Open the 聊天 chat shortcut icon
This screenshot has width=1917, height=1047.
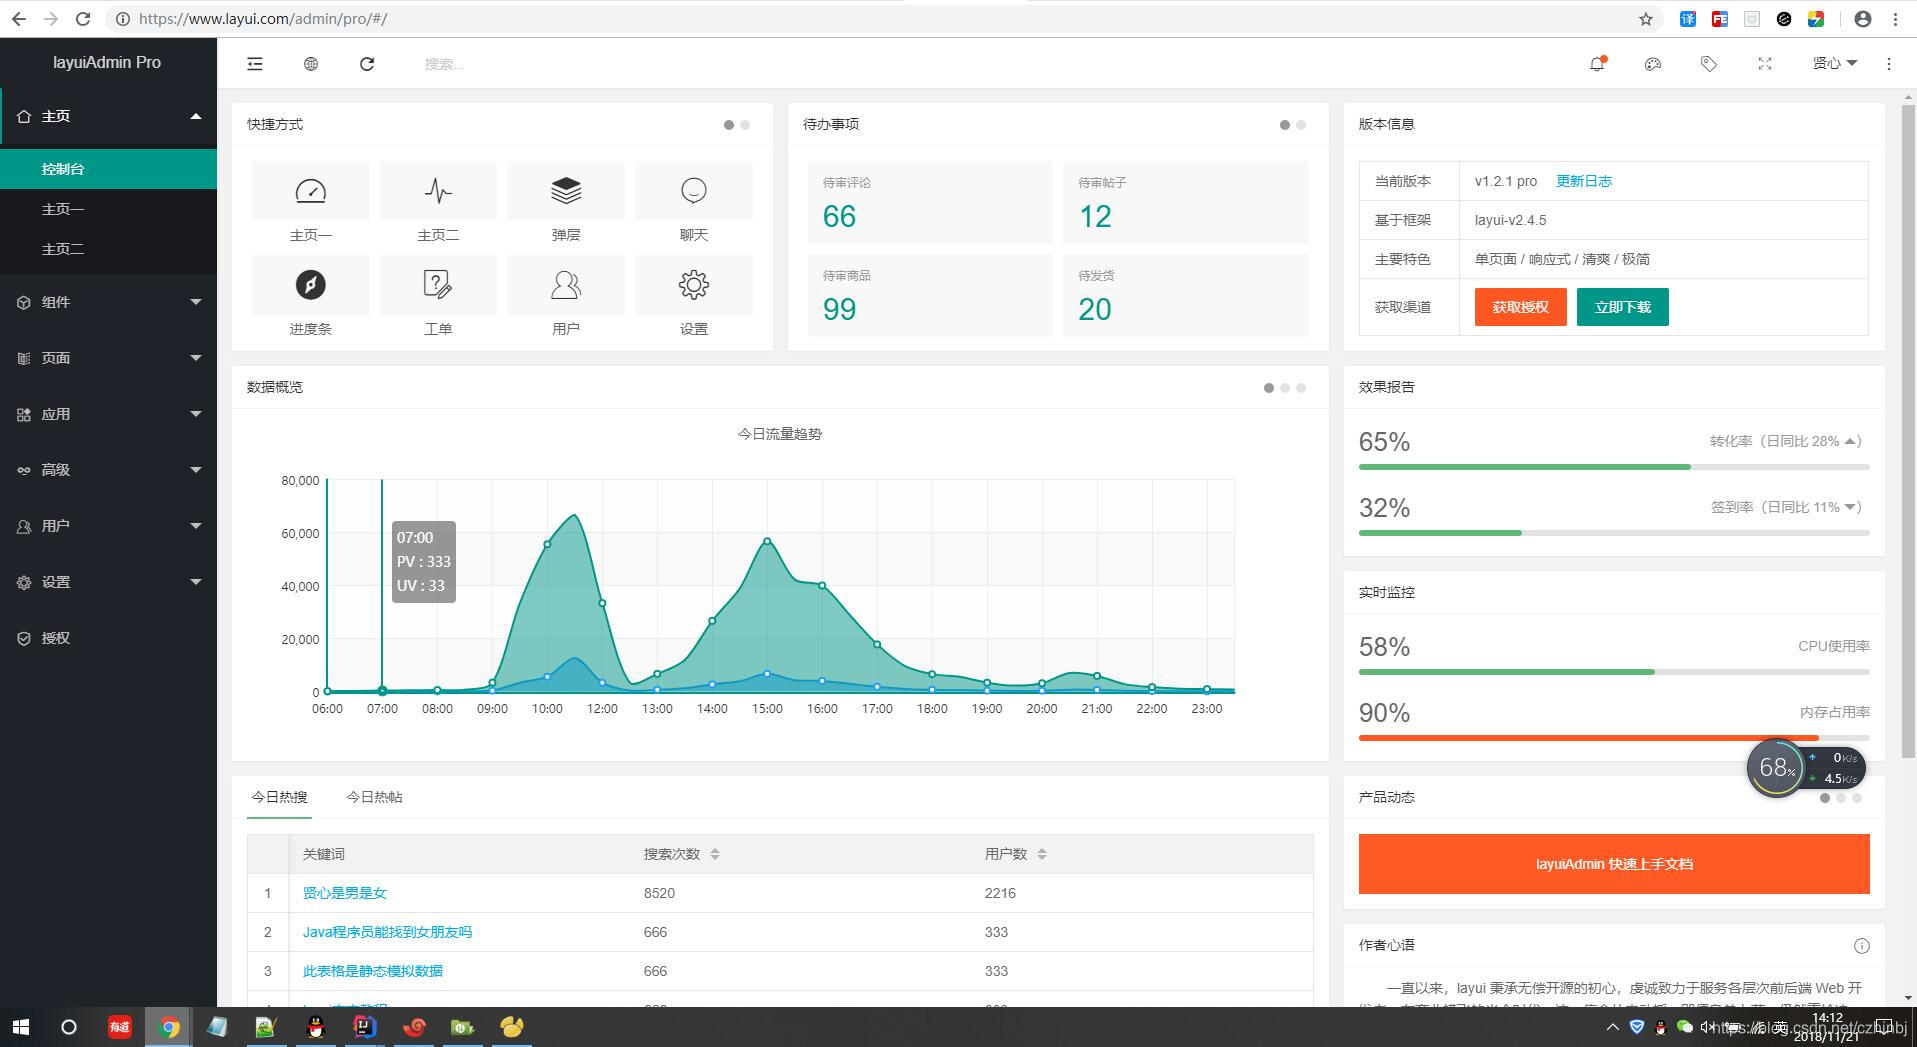pos(694,191)
